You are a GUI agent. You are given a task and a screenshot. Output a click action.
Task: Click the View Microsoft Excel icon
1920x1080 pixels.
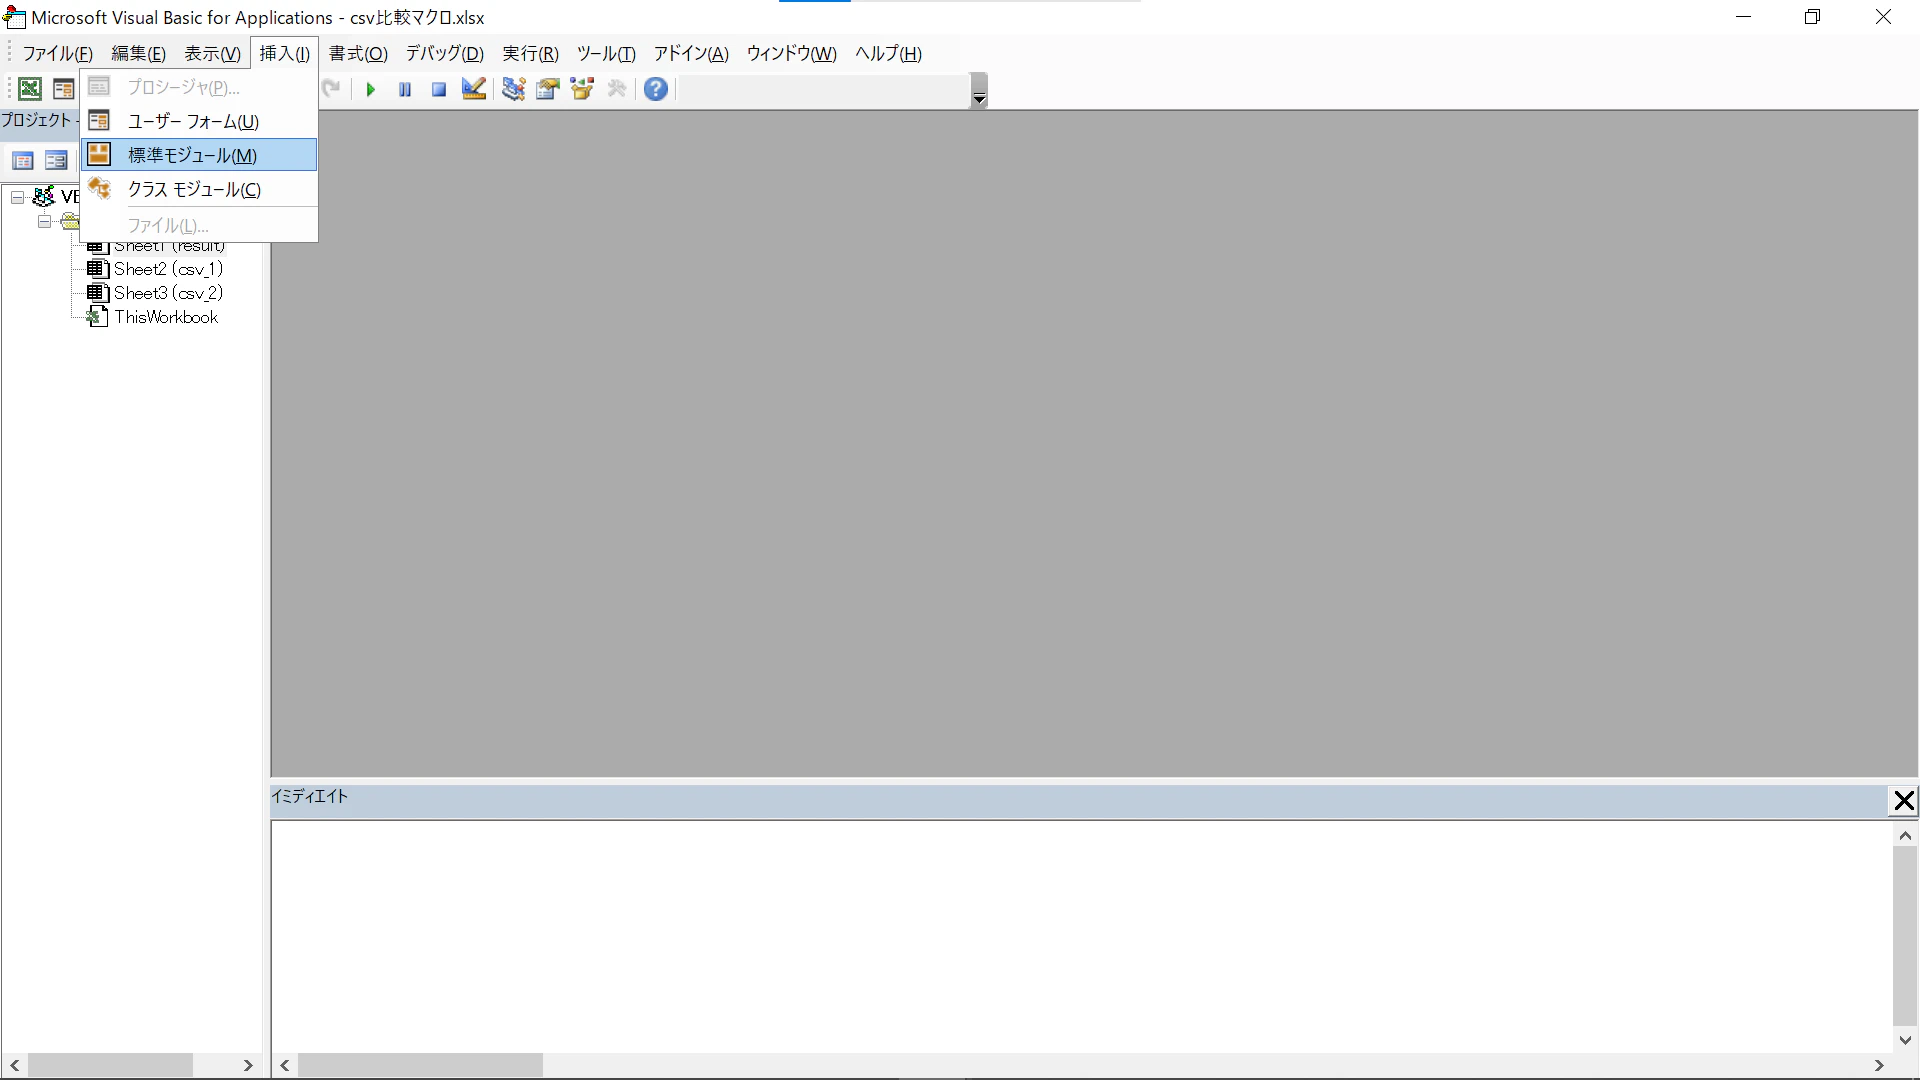30,89
